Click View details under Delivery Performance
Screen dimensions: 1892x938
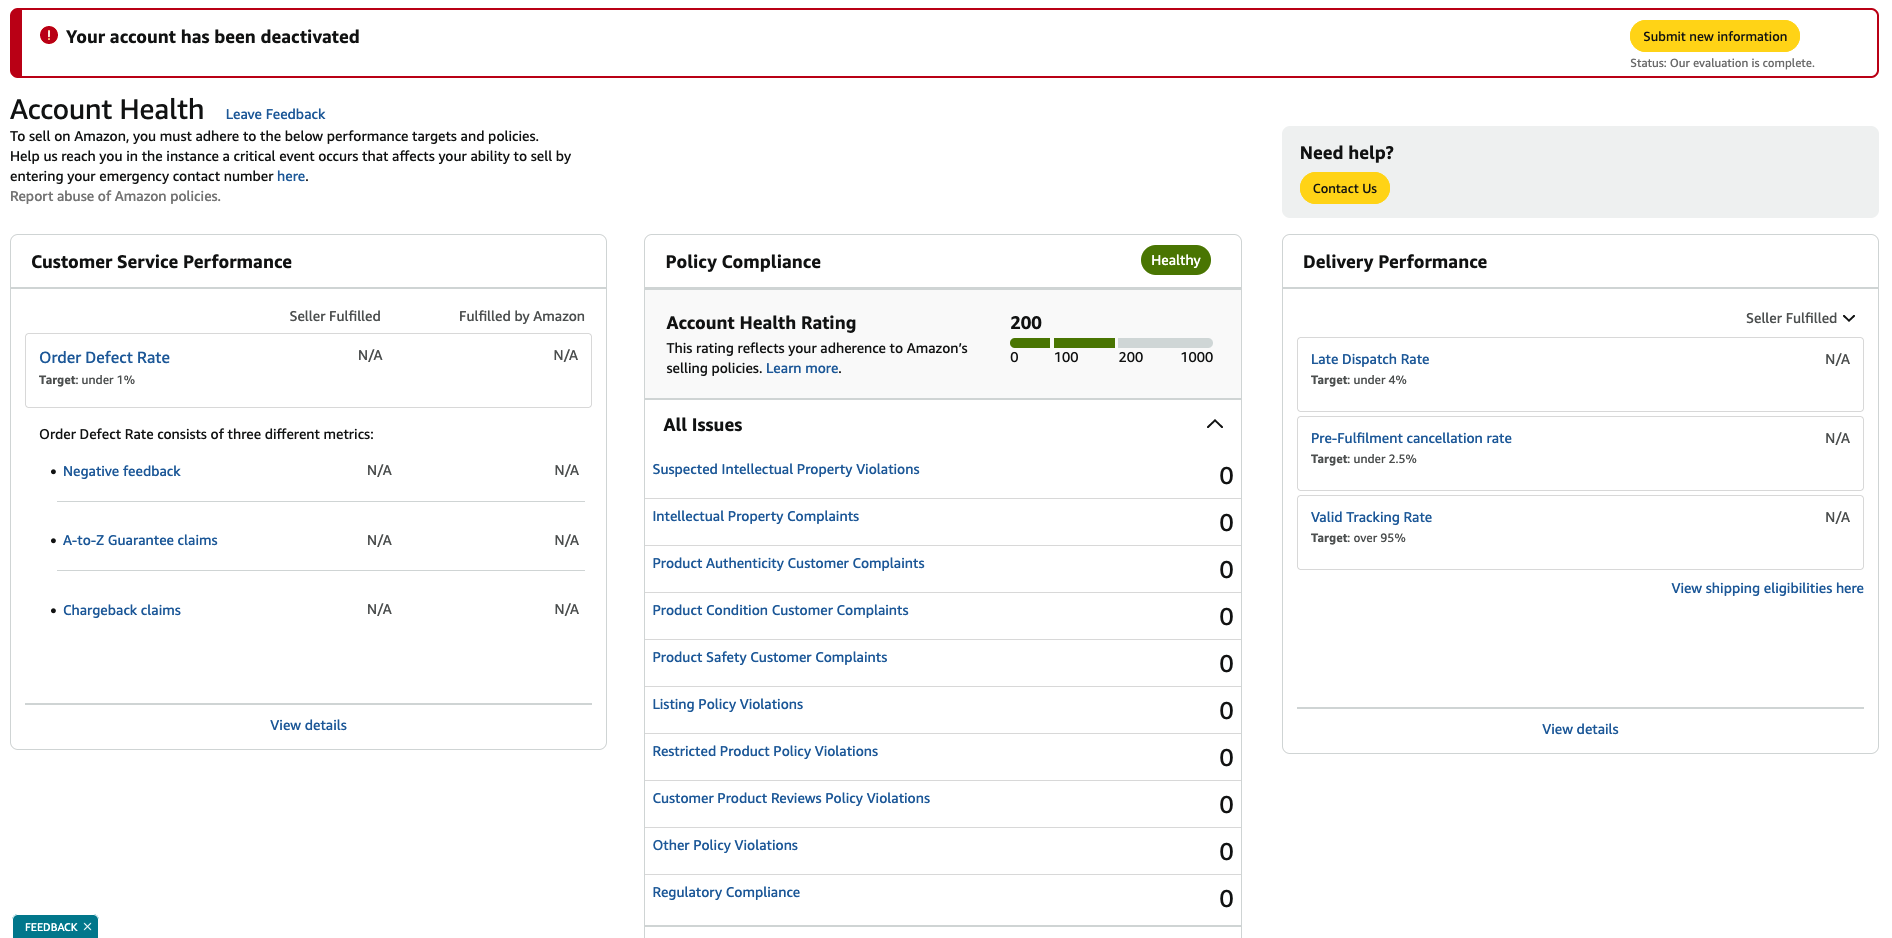coord(1580,729)
